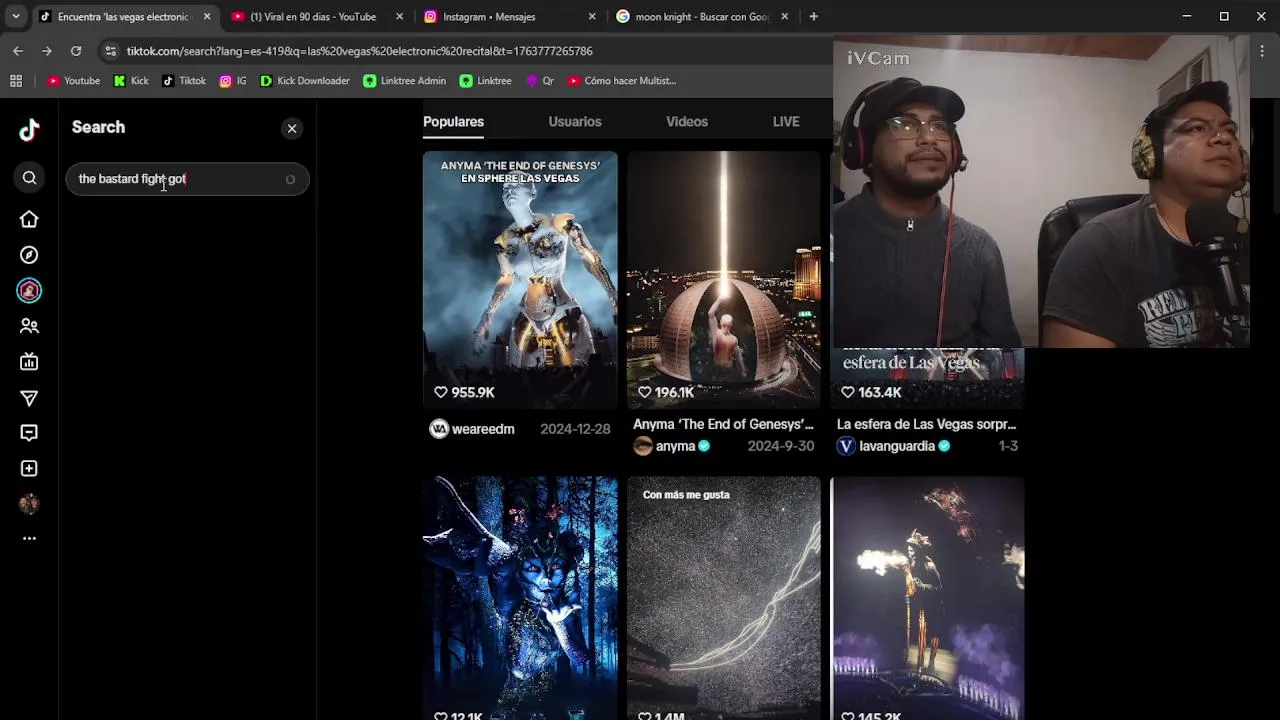This screenshot has width=1280, height=720.
Task: Click the weareedm avatar icon
Action: tap(438, 429)
